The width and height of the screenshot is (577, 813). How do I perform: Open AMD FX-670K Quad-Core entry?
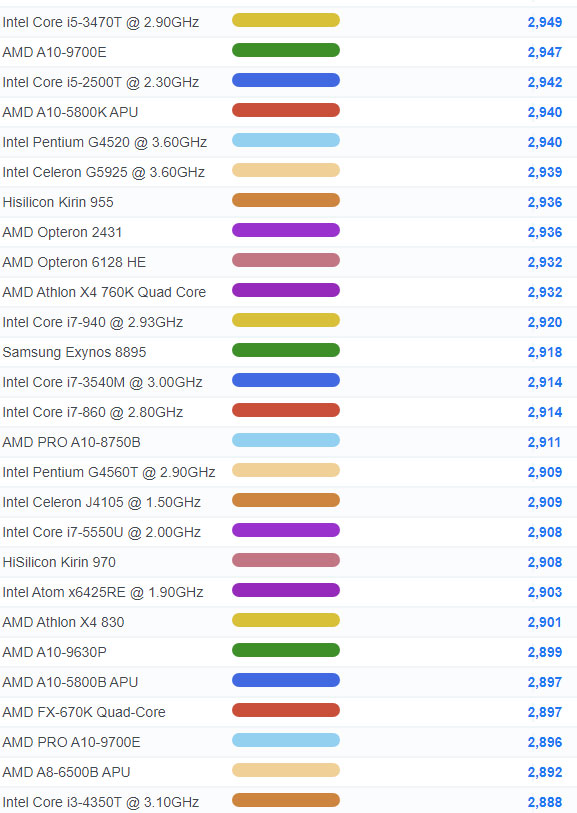click(x=84, y=713)
